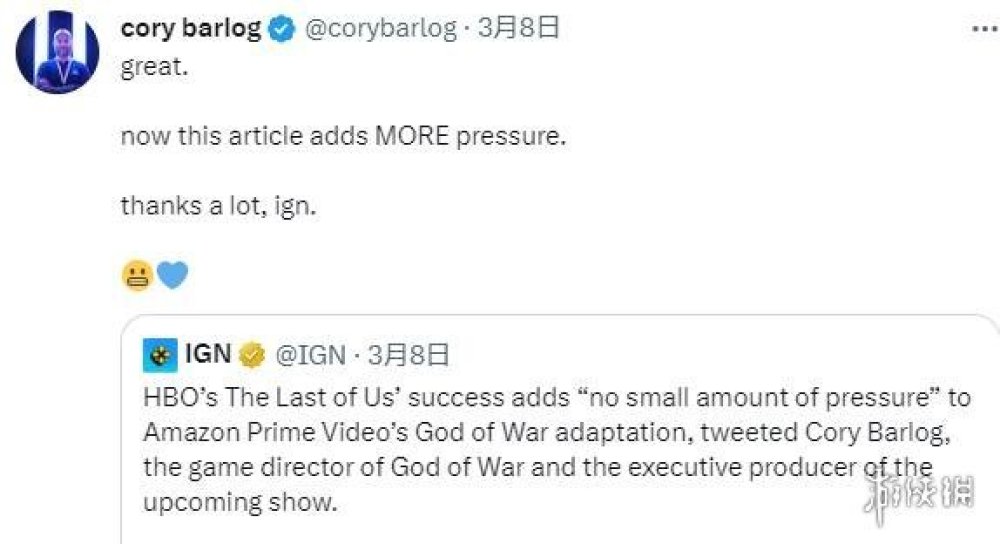The image size is (1000, 544).
Task: Click the gold verified badge next to IGN
Action: point(251,355)
